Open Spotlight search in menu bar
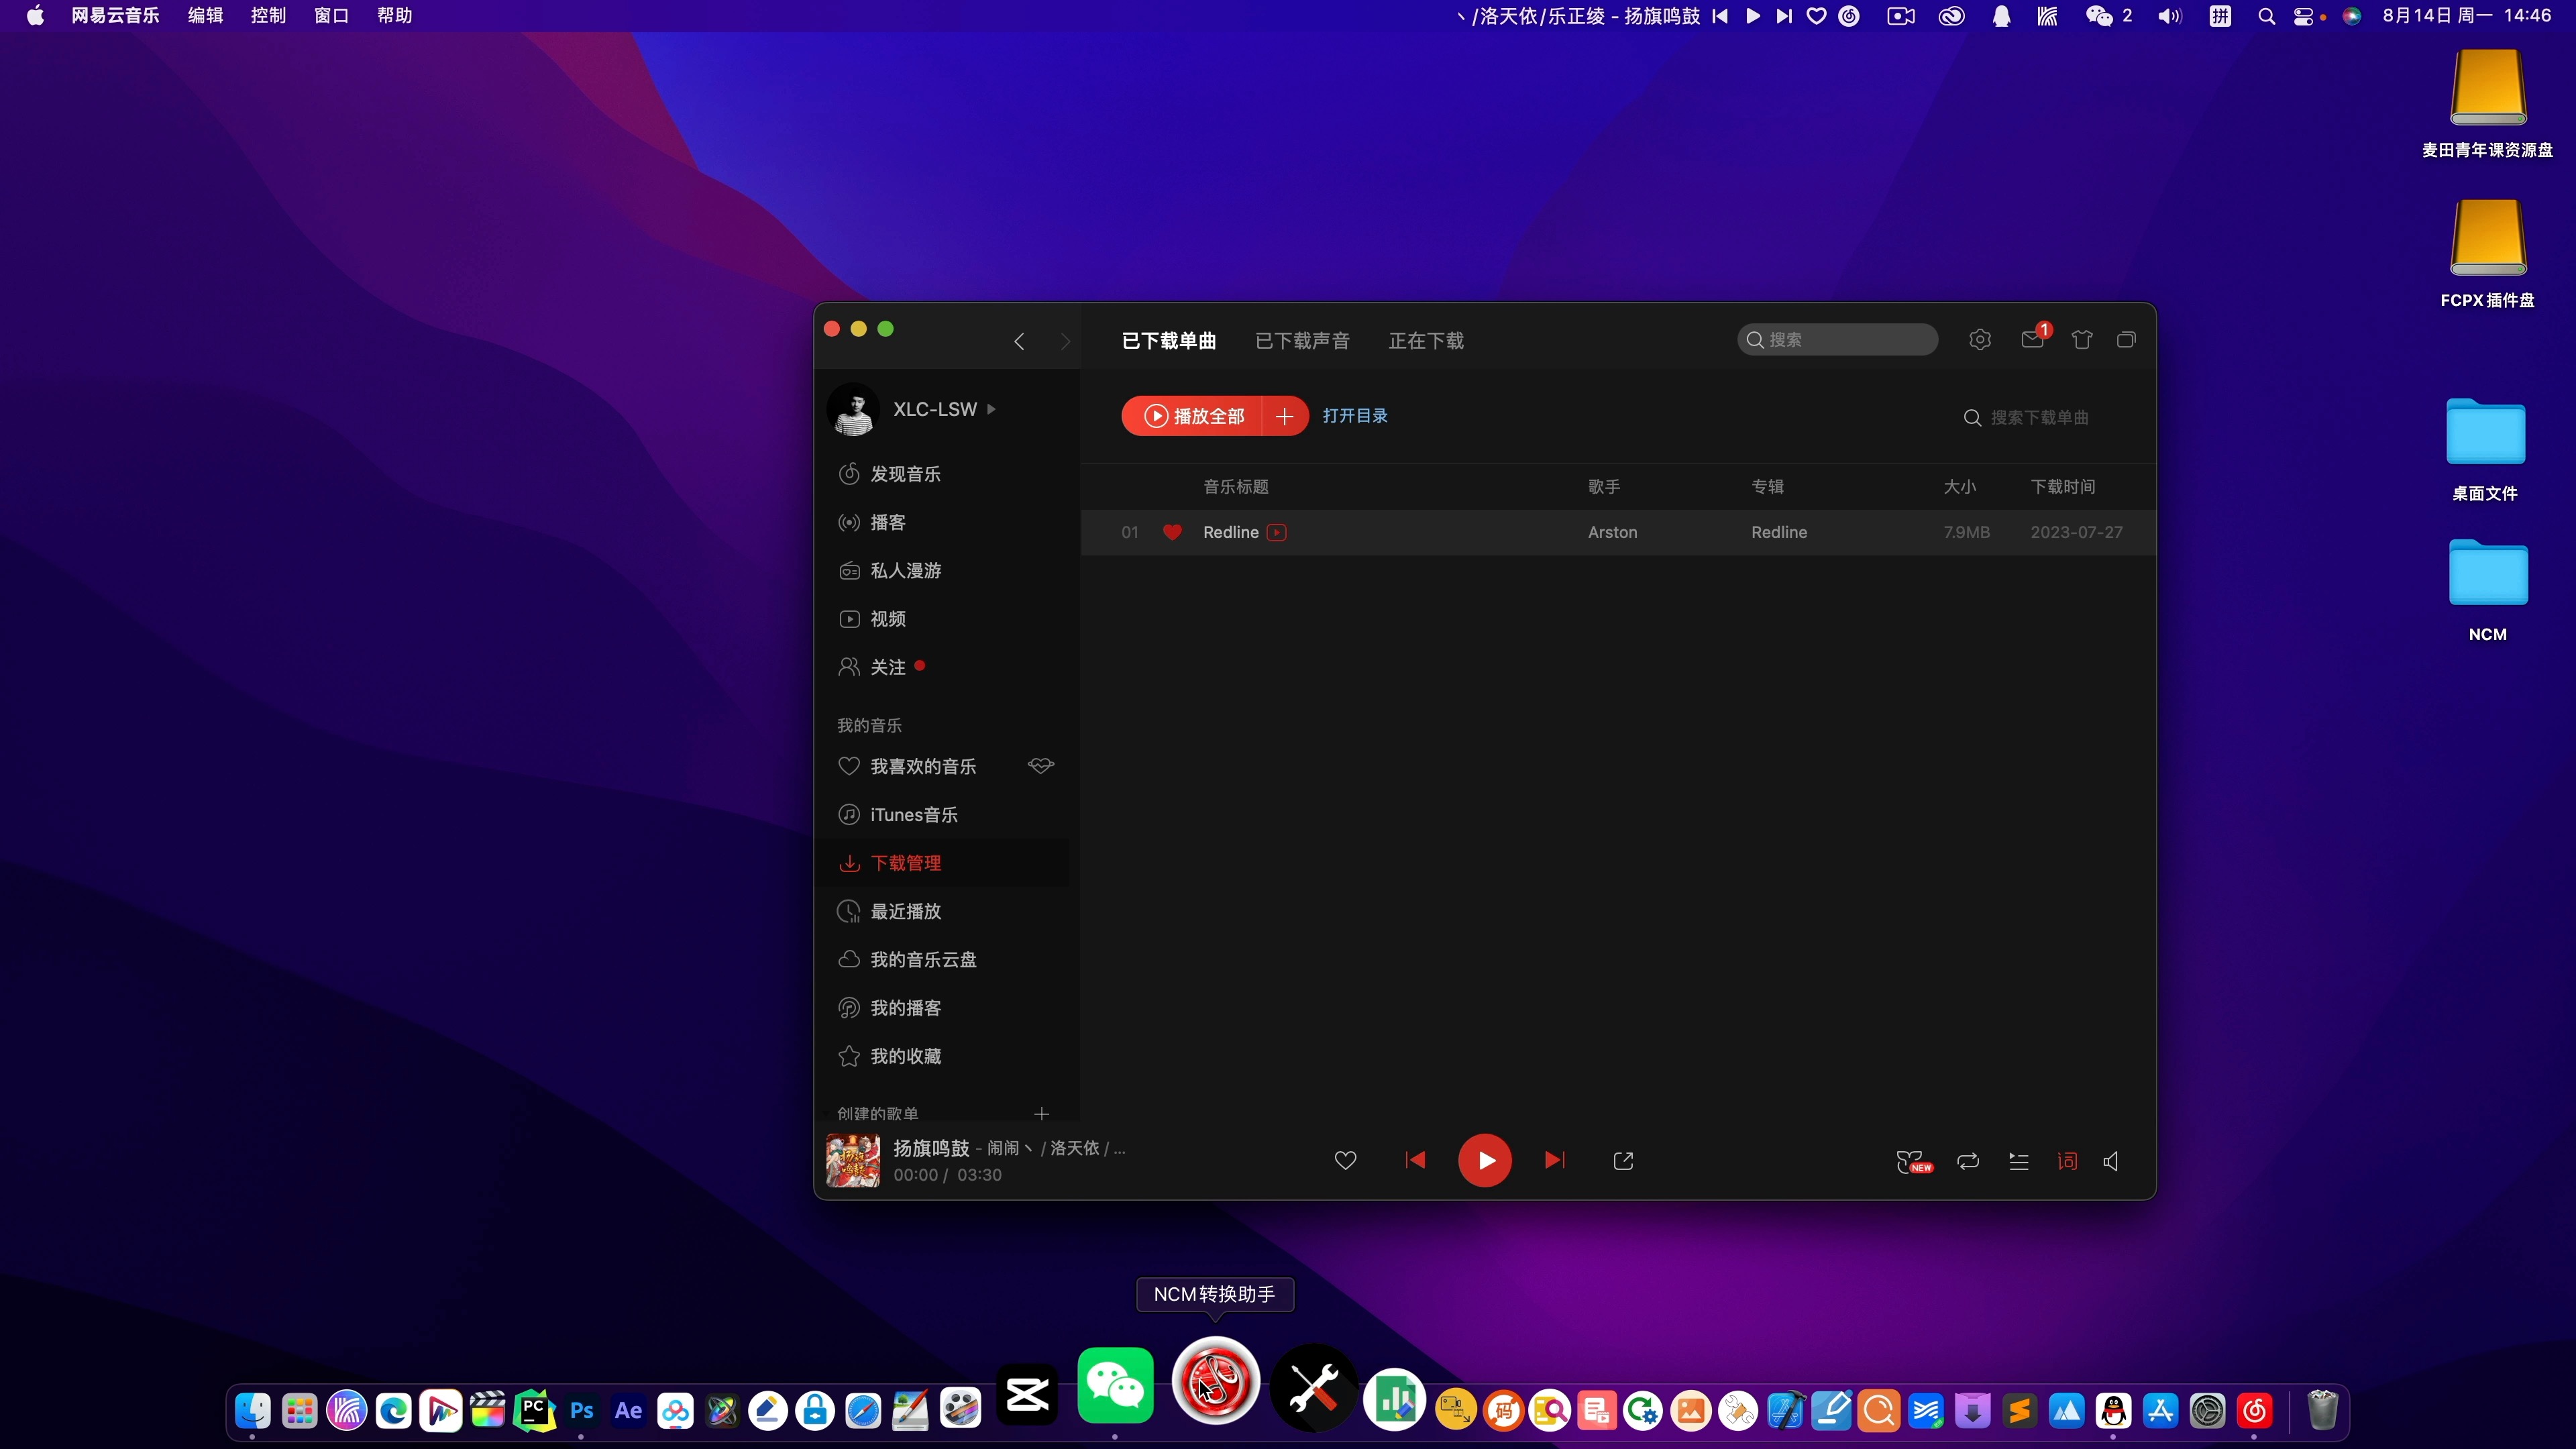Viewport: 2576px width, 1449px height. pyautogui.click(x=2267, y=16)
